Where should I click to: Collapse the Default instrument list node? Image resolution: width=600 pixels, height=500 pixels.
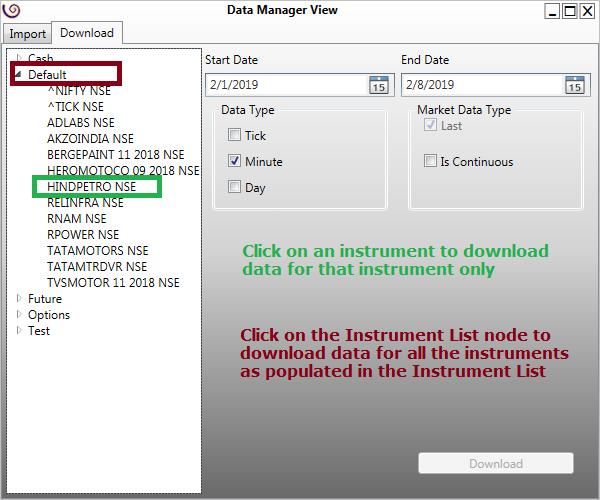click(x=18, y=75)
